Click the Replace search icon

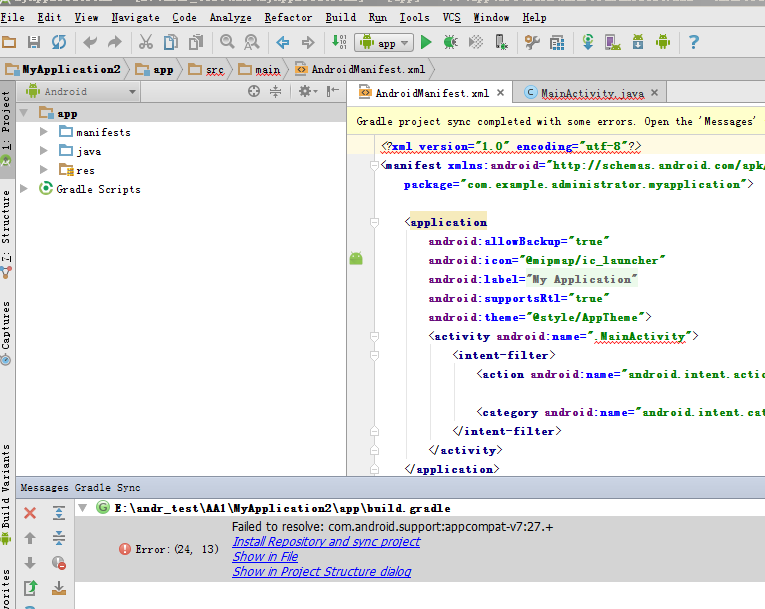tap(251, 42)
